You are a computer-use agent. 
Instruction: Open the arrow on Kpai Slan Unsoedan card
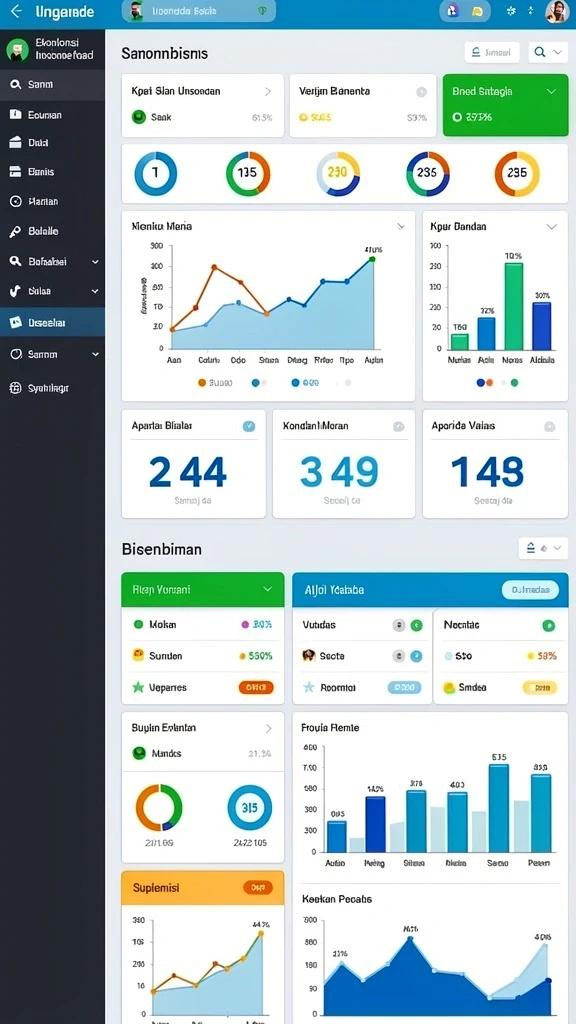pos(268,91)
